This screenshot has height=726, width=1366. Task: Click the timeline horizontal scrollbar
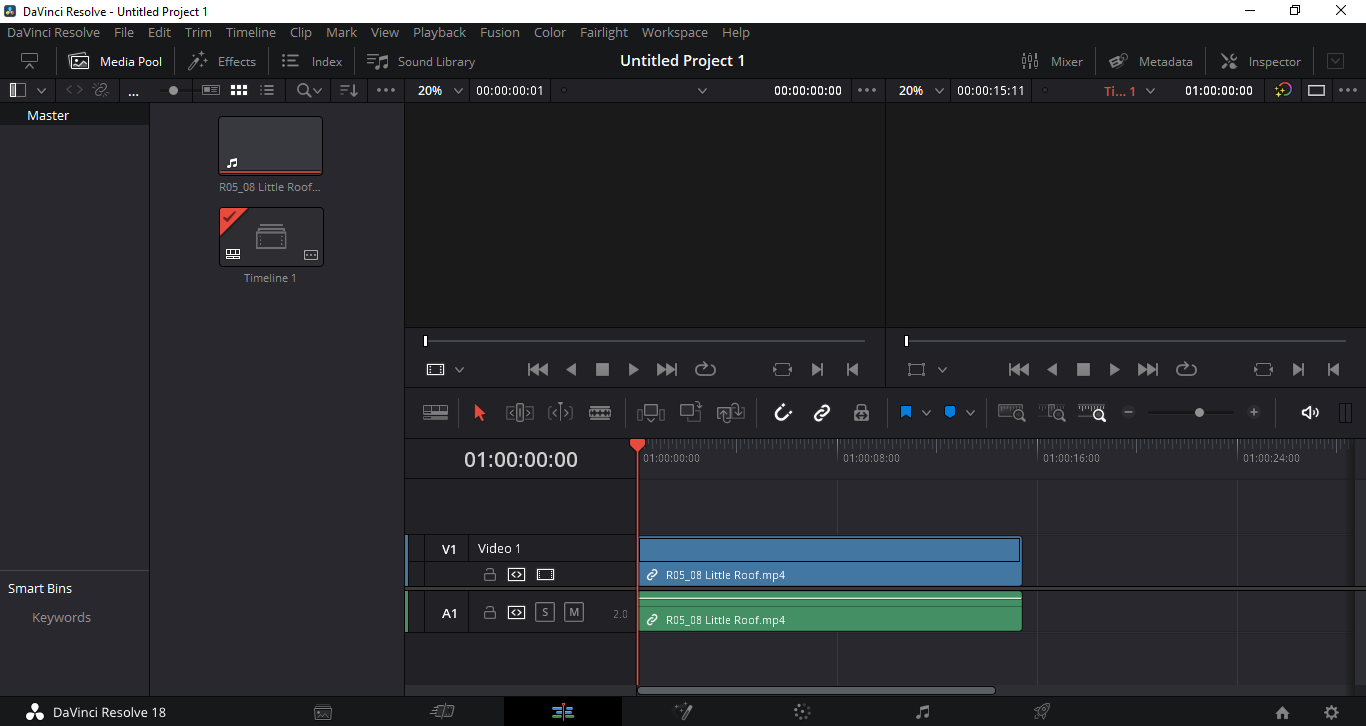(x=816, y=690)
